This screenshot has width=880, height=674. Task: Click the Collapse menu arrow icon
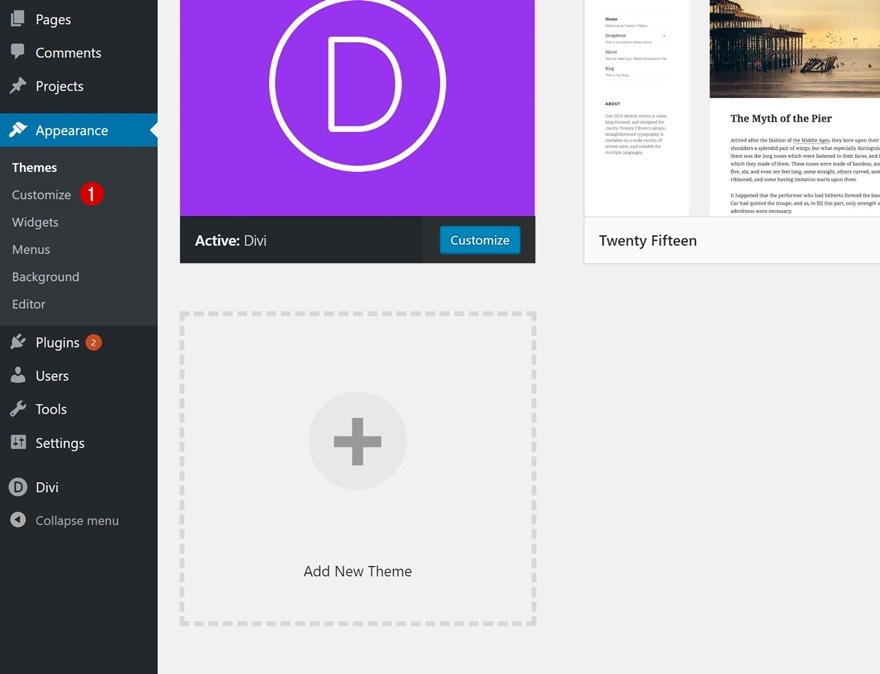pos(18,520)
